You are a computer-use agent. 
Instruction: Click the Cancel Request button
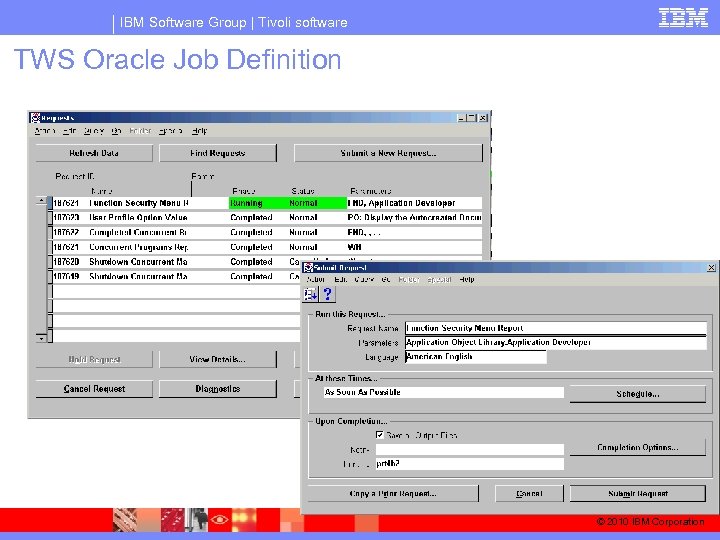[x=94, y=388]
